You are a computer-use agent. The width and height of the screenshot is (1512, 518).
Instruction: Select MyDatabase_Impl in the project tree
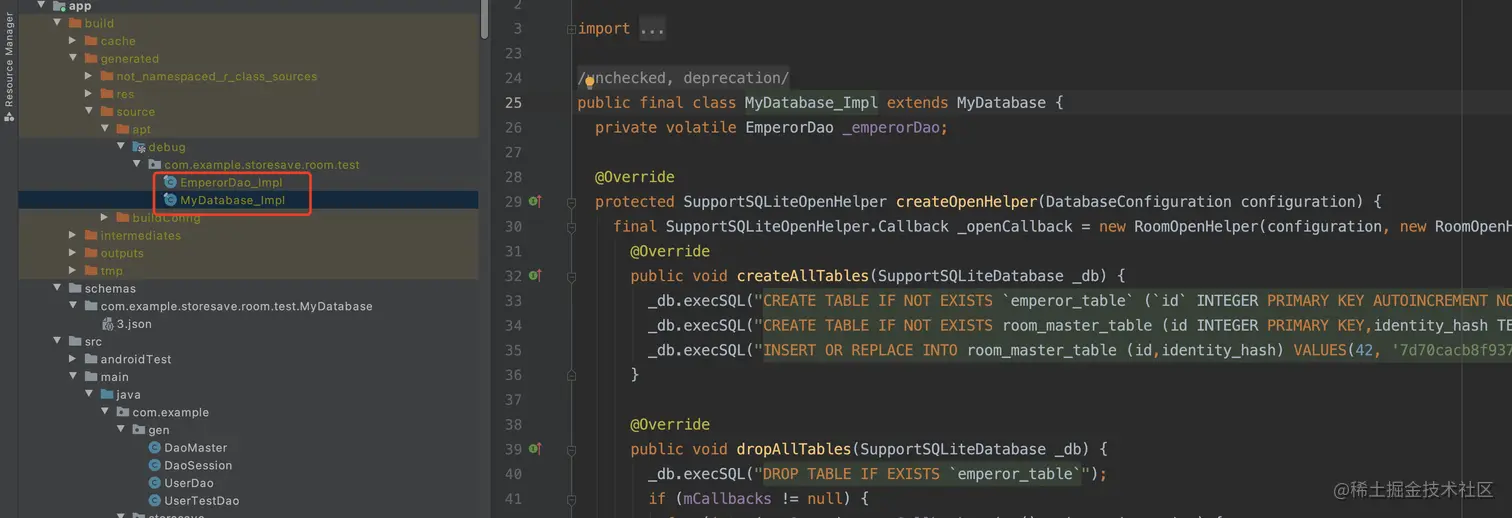(x=232, y=200)
